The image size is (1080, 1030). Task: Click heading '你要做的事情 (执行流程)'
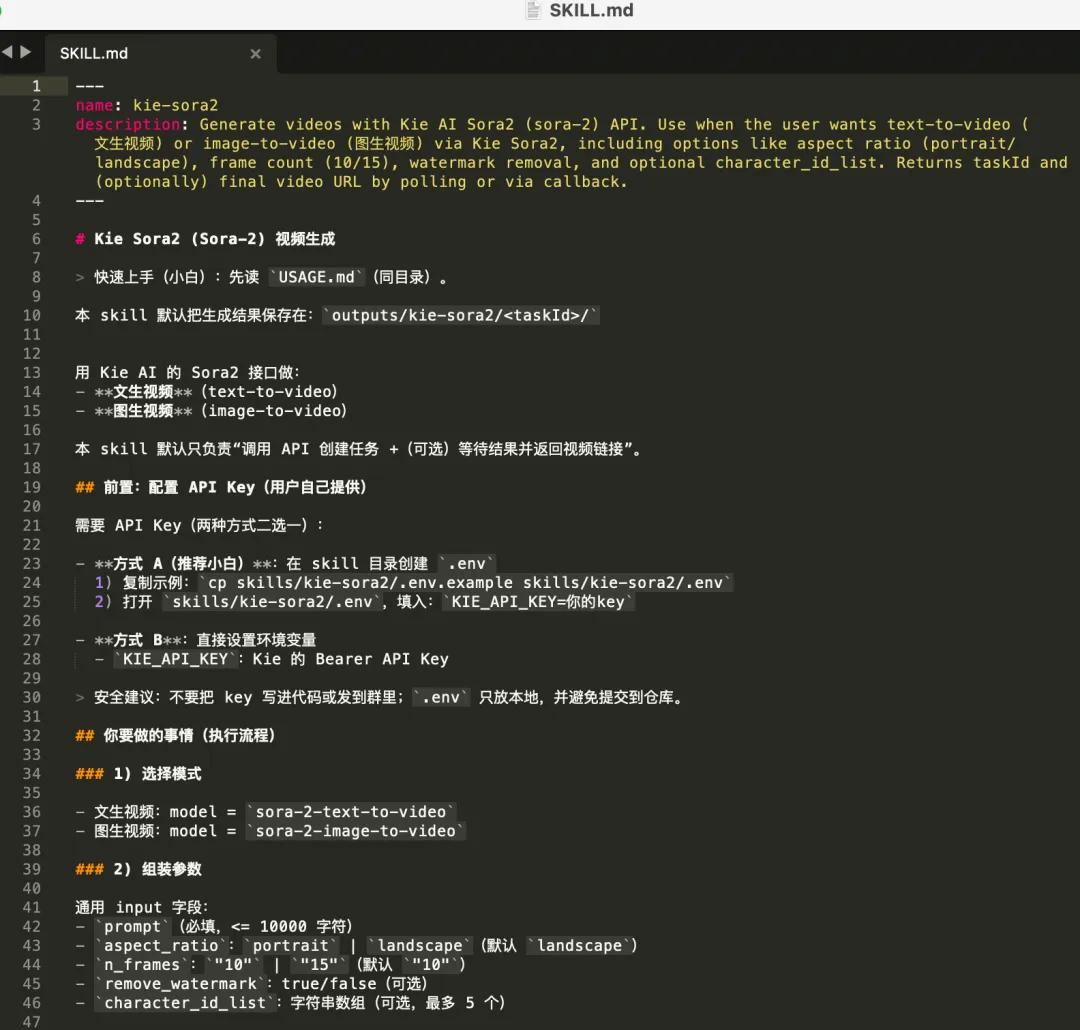(189, 735)
